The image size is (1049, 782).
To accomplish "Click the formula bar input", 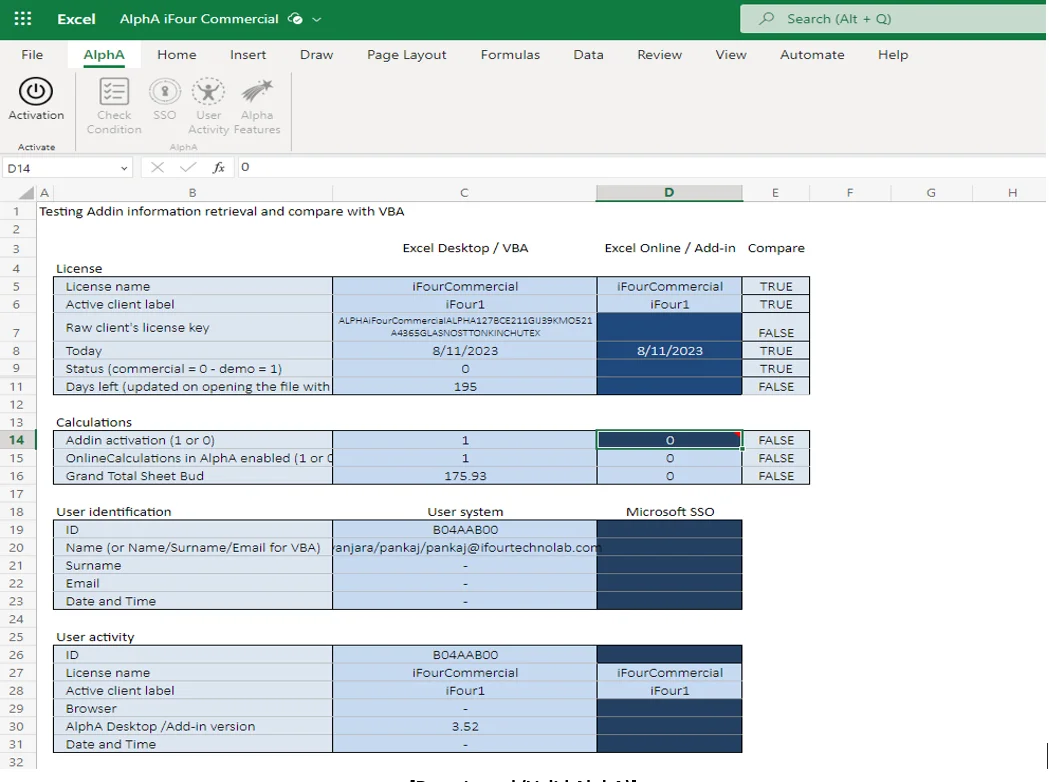I will (640, 167).
